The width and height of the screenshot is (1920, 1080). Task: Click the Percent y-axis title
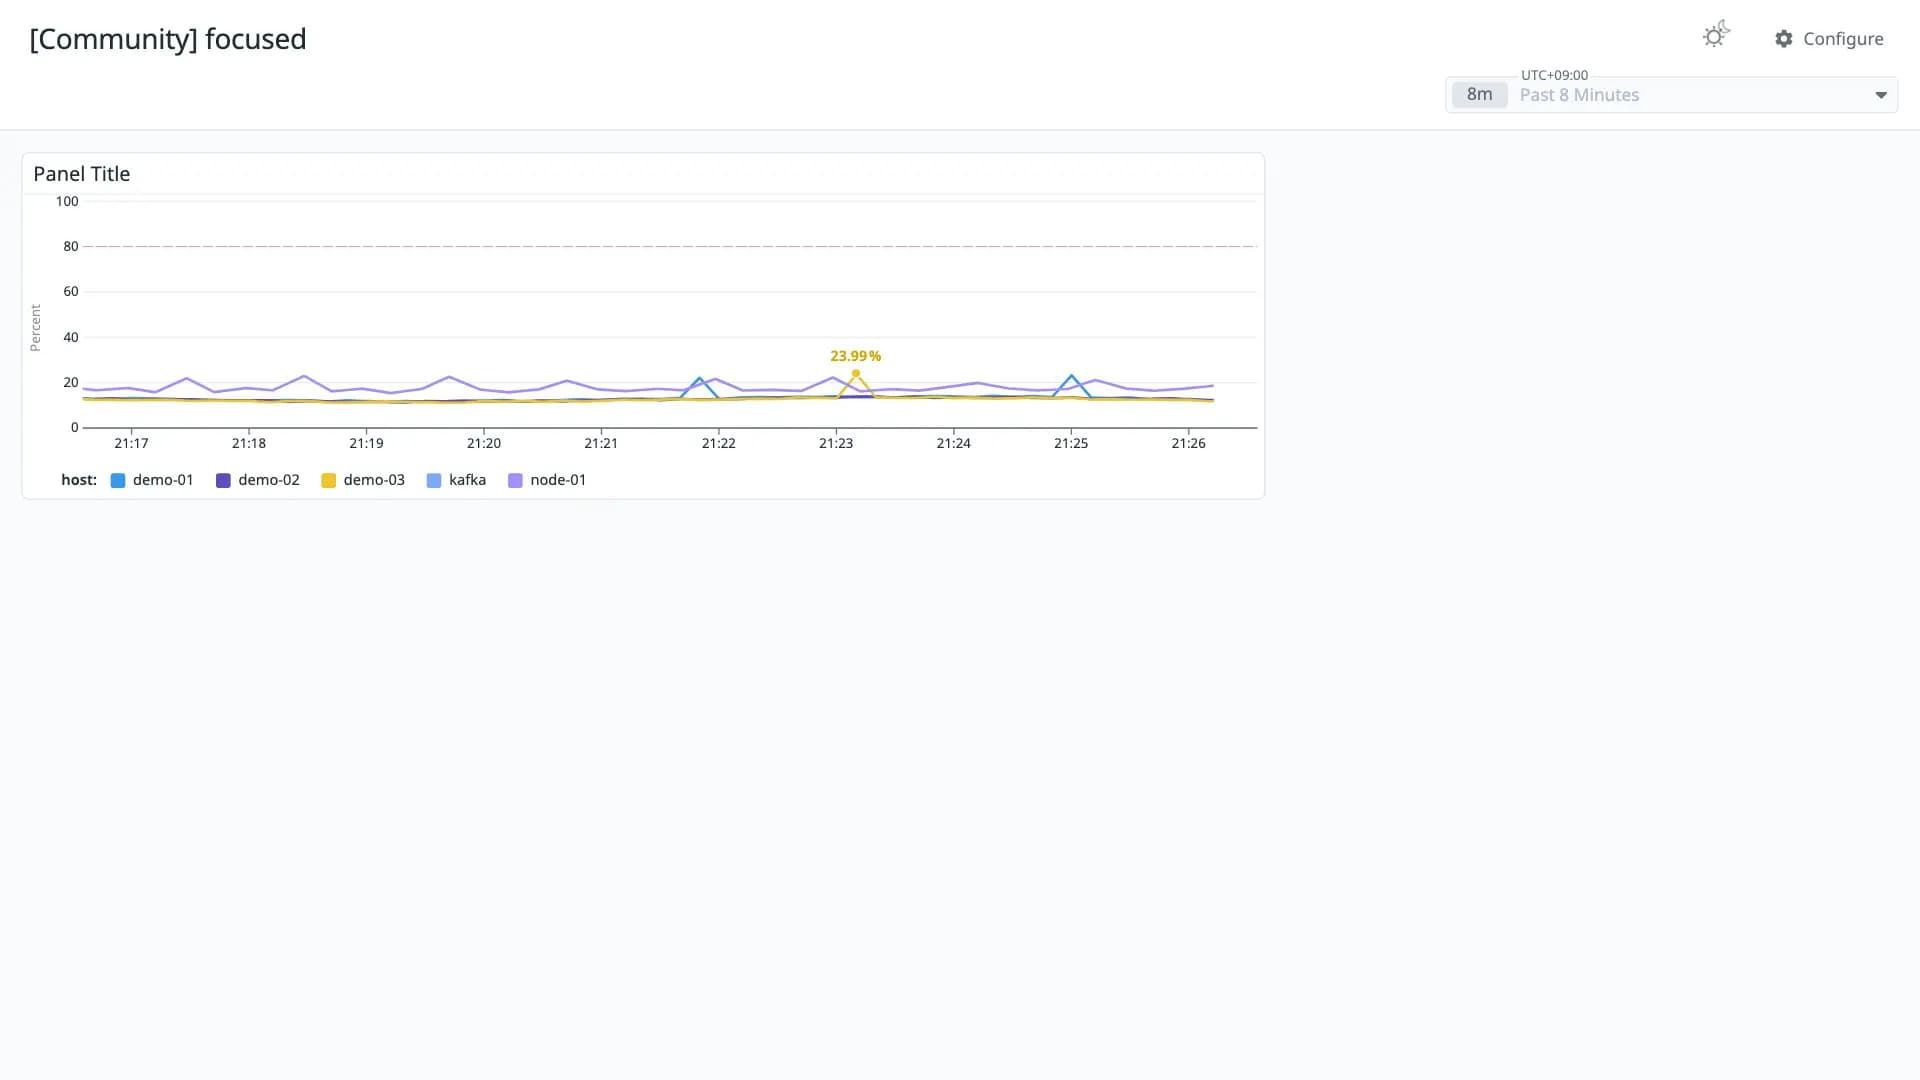(36, 328)
